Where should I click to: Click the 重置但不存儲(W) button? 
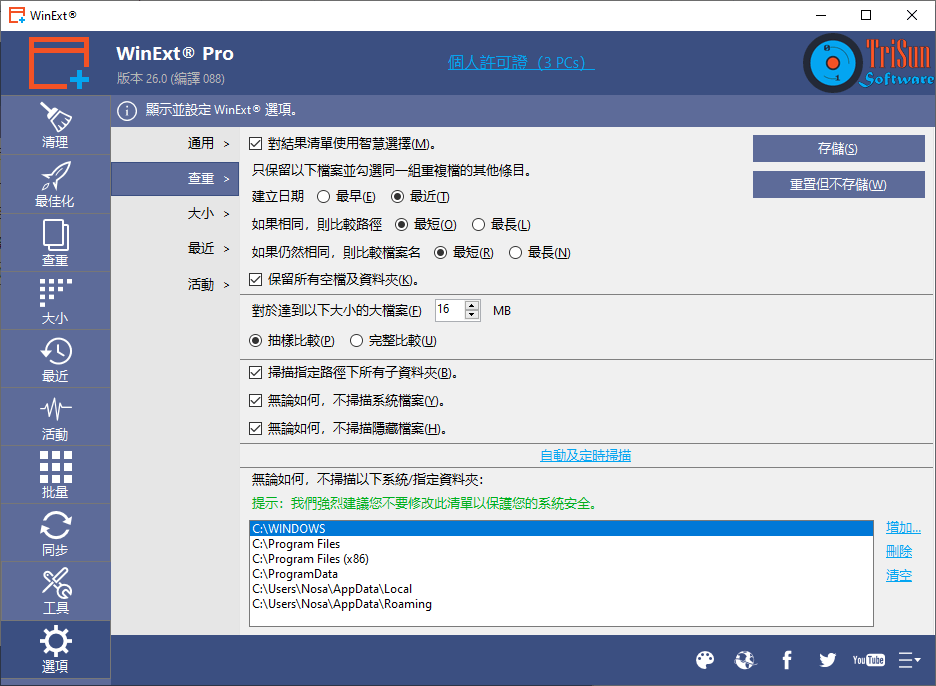coord(838,184)
